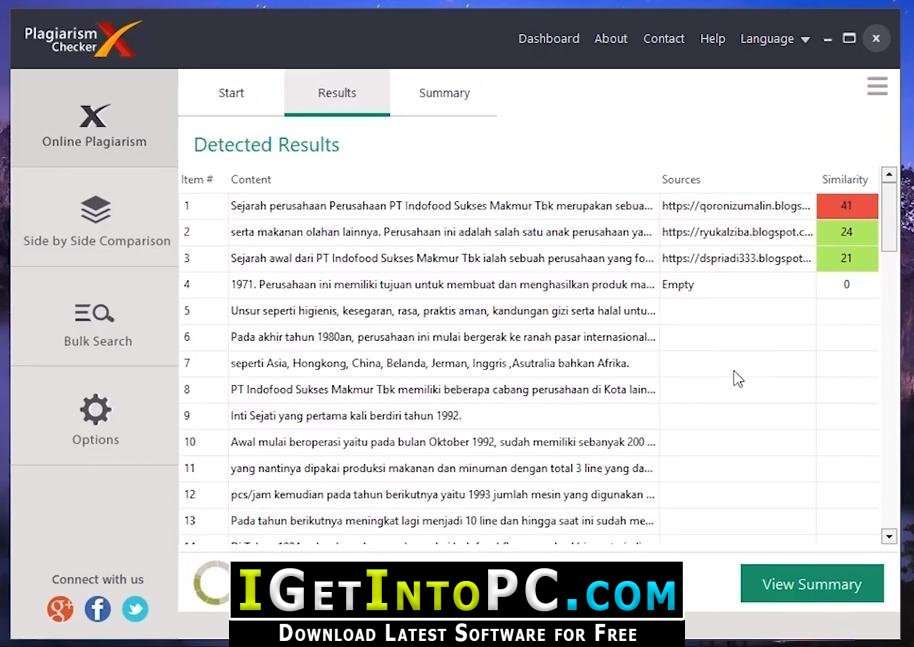Select Side by Side Comparison layers icon

(96, 209)
